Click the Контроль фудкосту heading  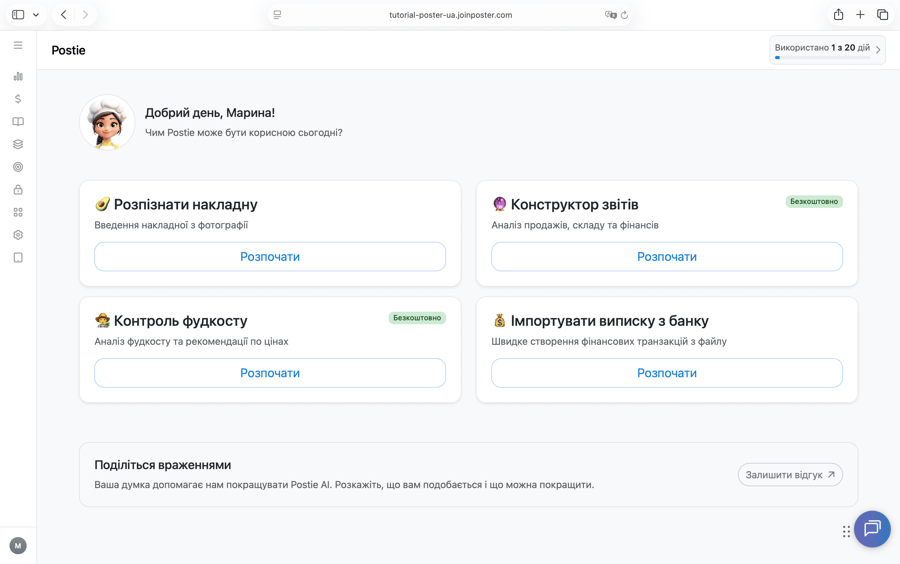pos(180,321)
